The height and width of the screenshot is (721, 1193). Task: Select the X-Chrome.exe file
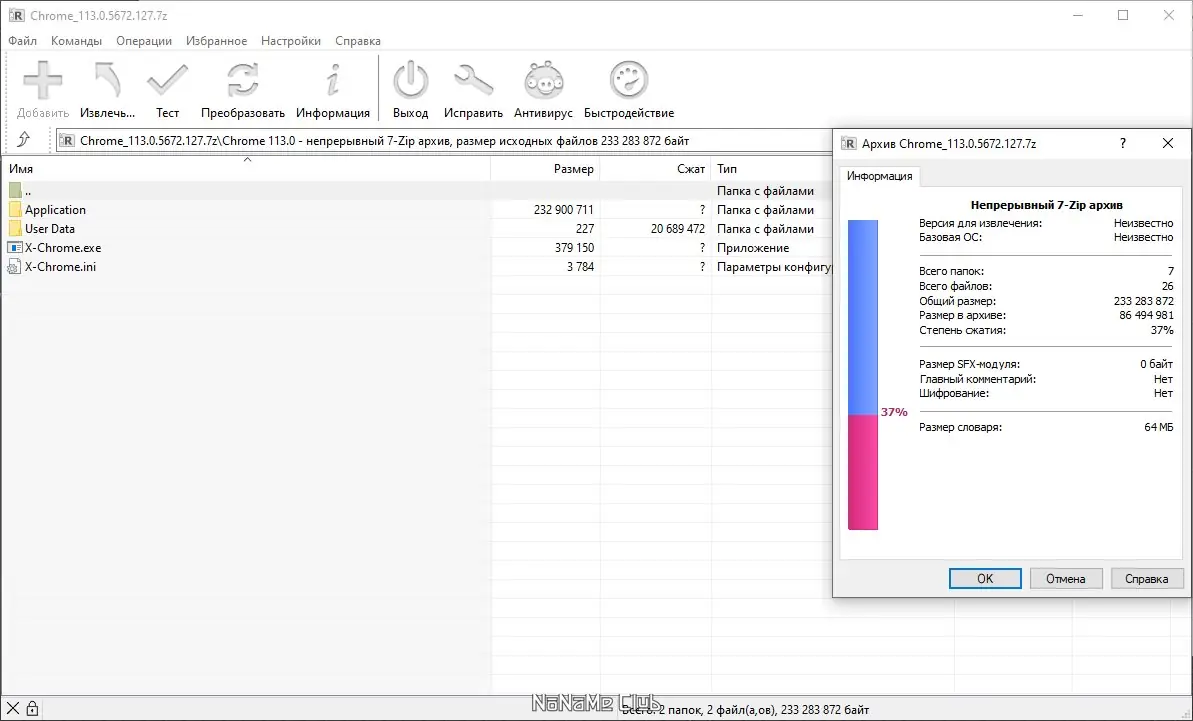click(61, 247)
